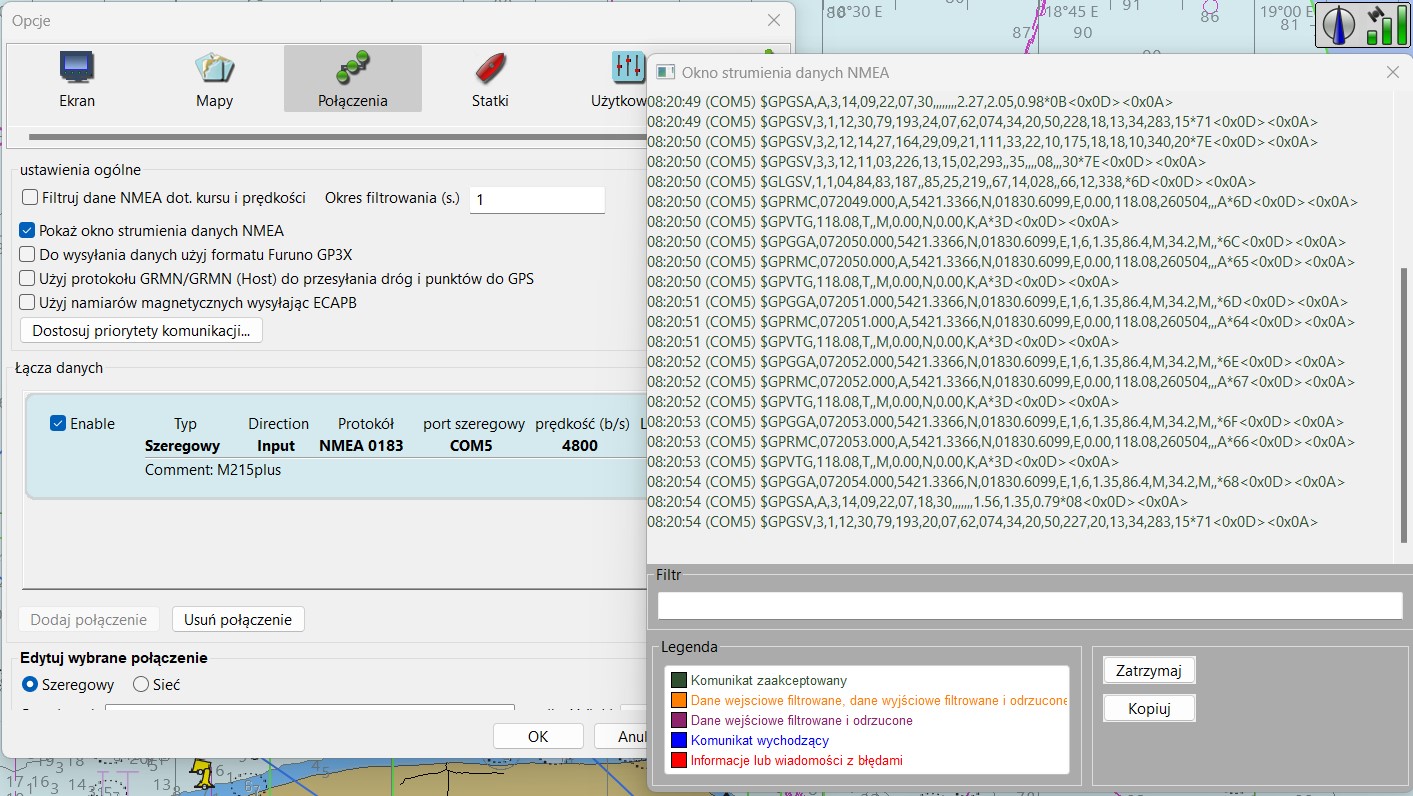Click the NMEA 0183 protocol value
Viewport: 1413px width, 796px height.
(362, 446)
